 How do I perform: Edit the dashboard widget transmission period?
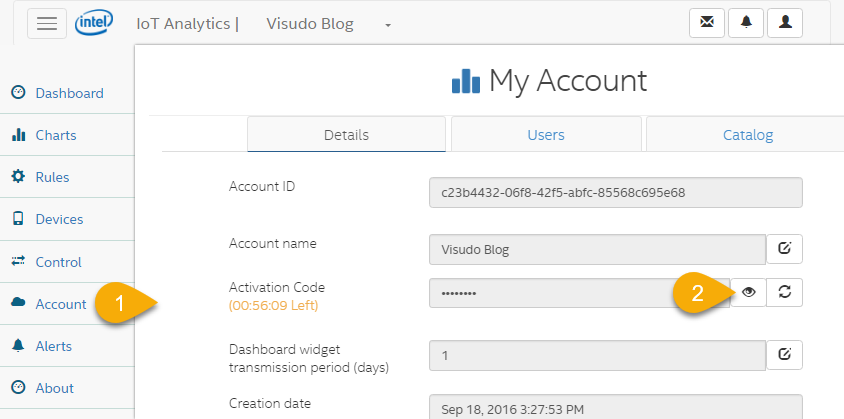[x=785, y=354]
